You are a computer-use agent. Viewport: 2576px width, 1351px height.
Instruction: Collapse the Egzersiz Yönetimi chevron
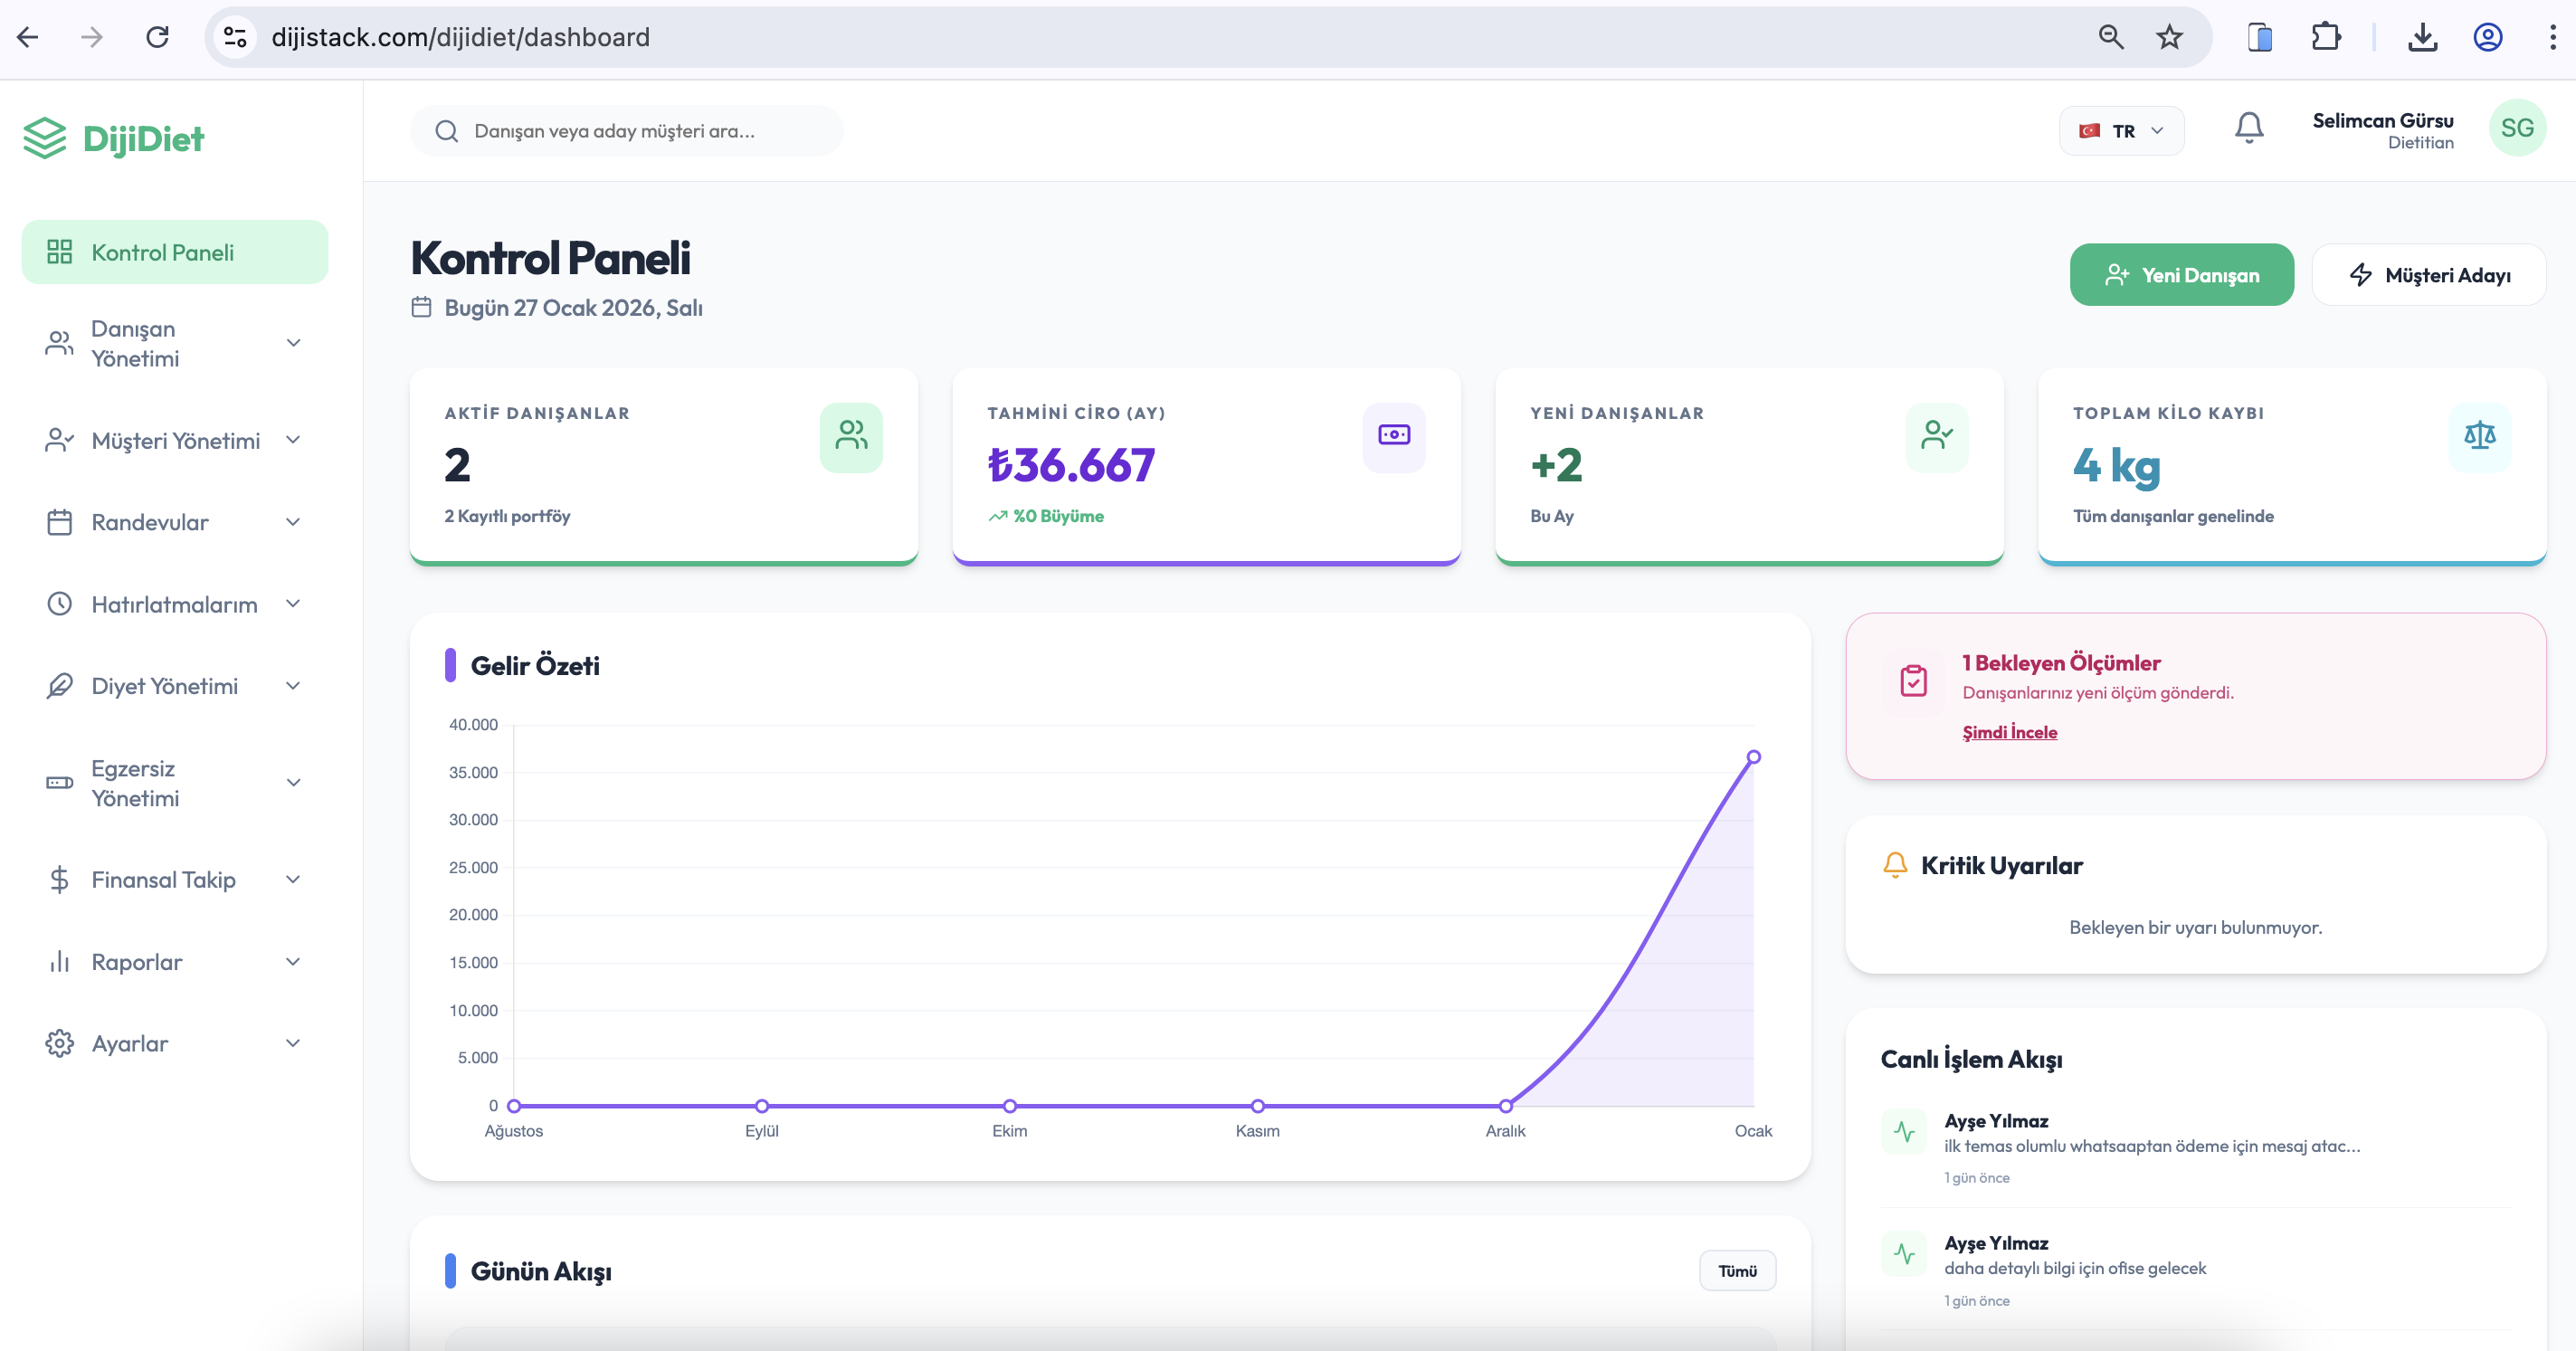tap(292, 782)
